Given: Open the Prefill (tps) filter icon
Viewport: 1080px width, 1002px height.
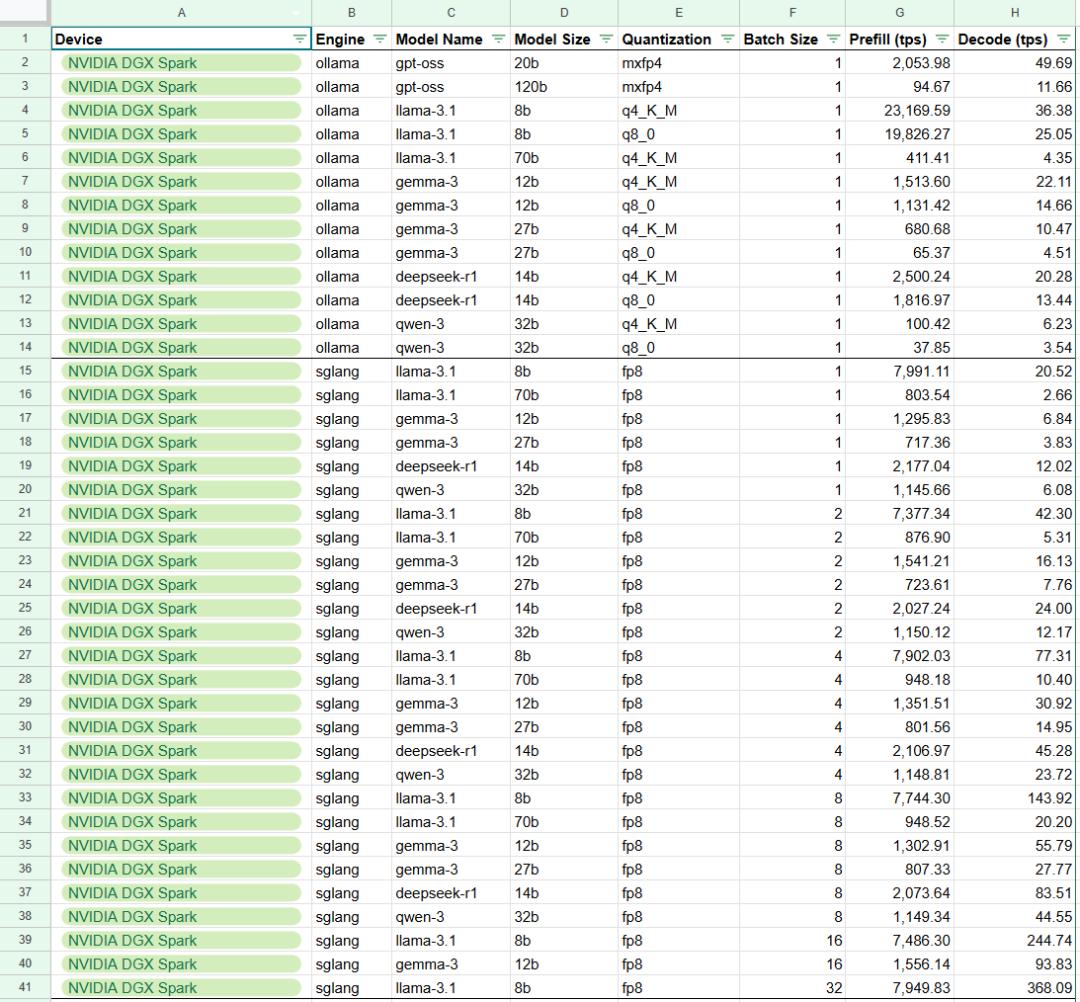Looking at the screenshot, I should click(941, 40).
